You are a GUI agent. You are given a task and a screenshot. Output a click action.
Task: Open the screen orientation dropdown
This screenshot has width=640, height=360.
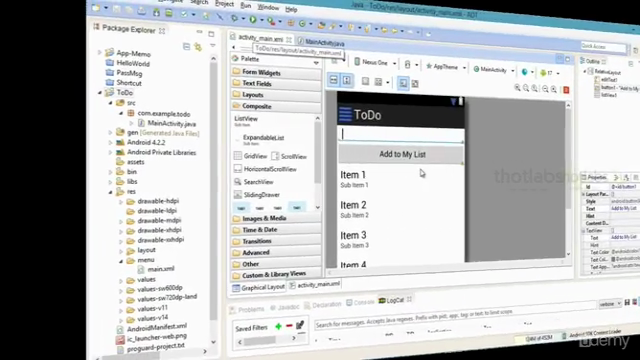click(411, 64)
